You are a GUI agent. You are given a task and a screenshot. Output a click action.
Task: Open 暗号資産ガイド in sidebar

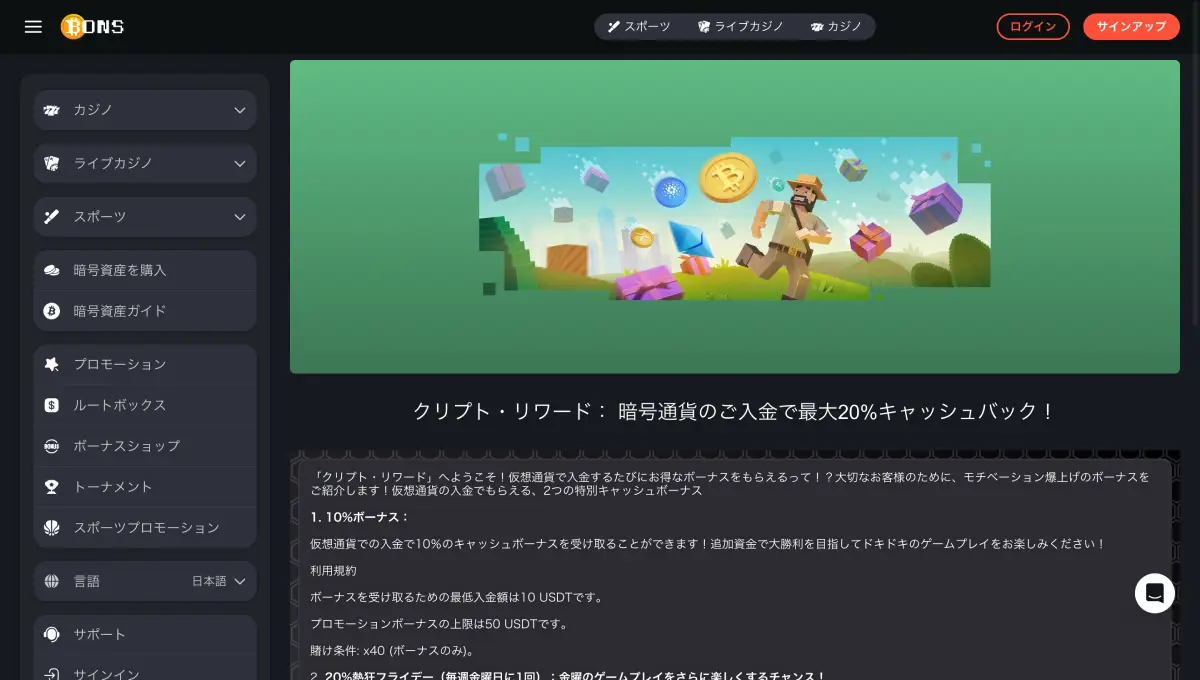[x=145, y=311]
